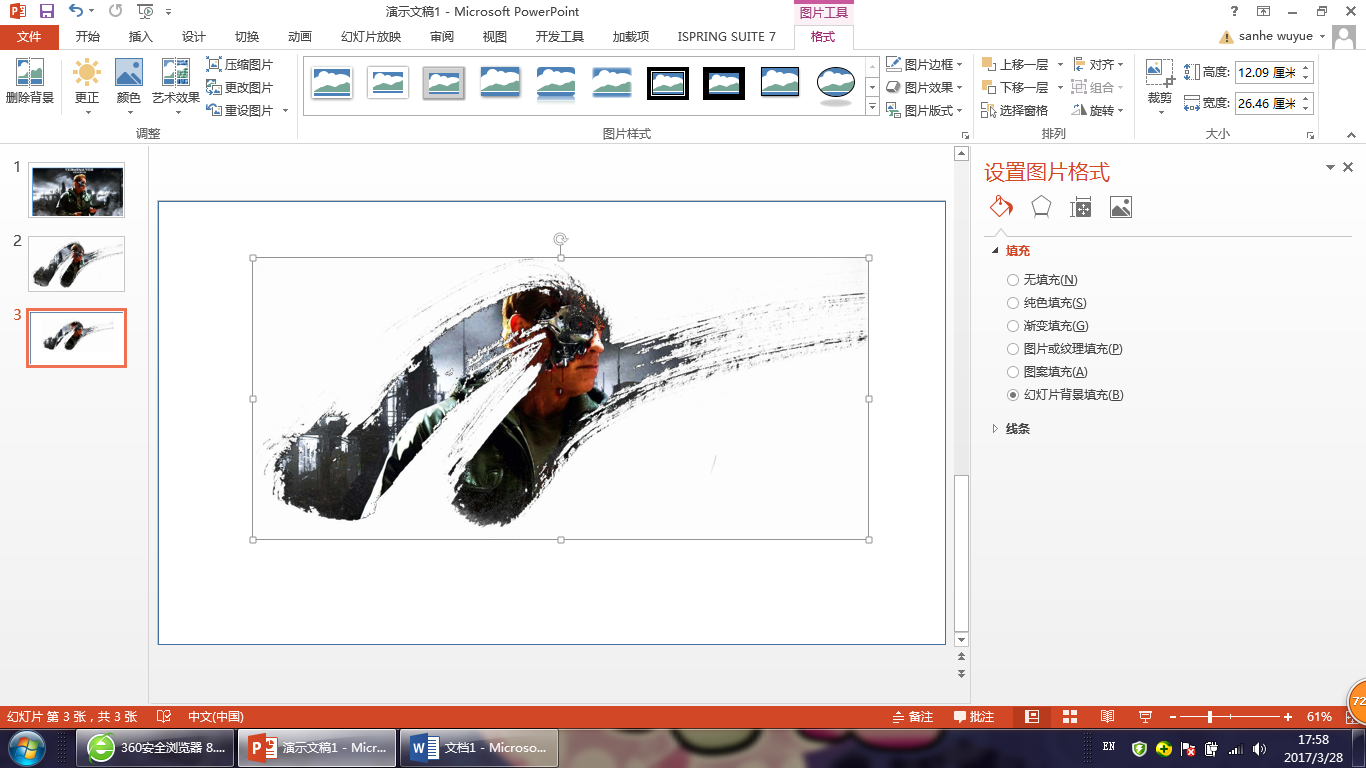Click language indicator 中文(中国)
1366x768 pixels.
click(216, 717)
